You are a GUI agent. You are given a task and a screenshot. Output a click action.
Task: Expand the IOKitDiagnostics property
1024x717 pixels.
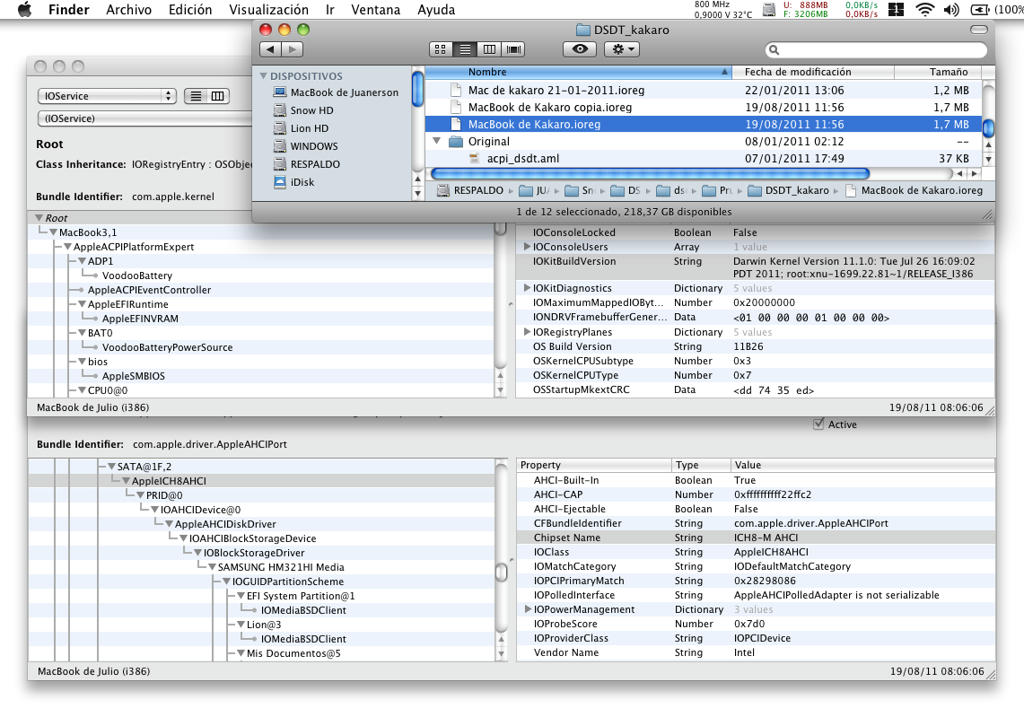click(526, 287)
